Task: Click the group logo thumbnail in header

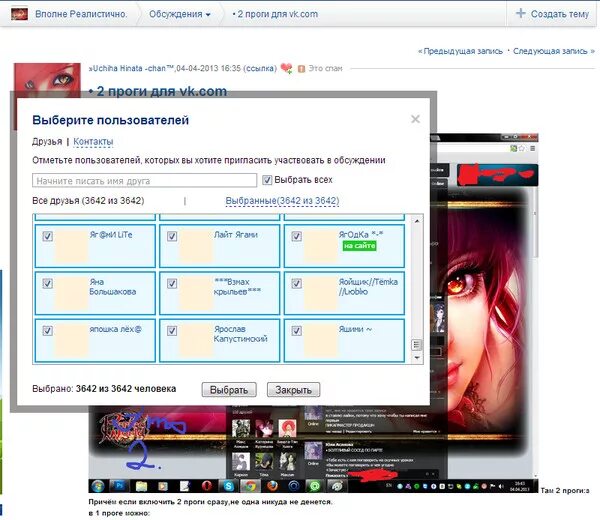Action: coord(20,14)
